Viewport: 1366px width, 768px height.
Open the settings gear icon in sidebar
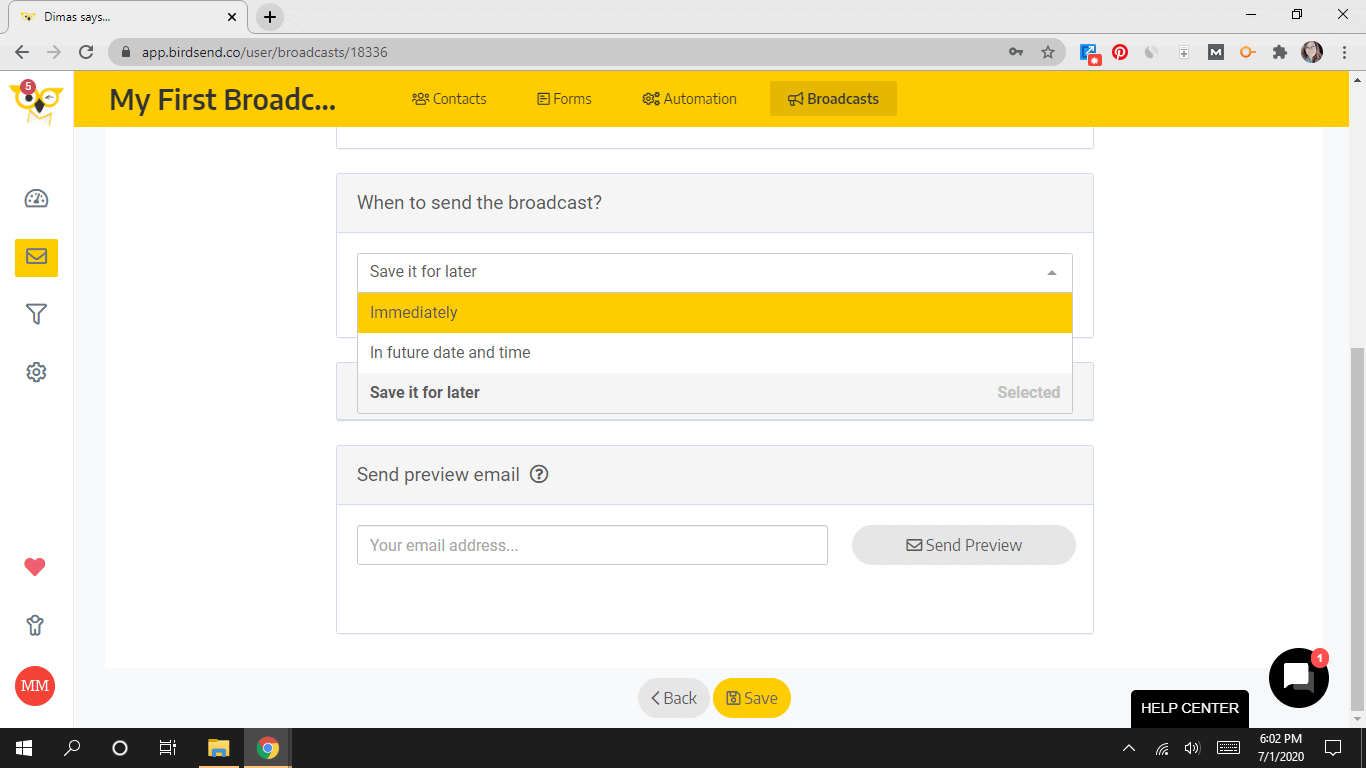[36, 372]
